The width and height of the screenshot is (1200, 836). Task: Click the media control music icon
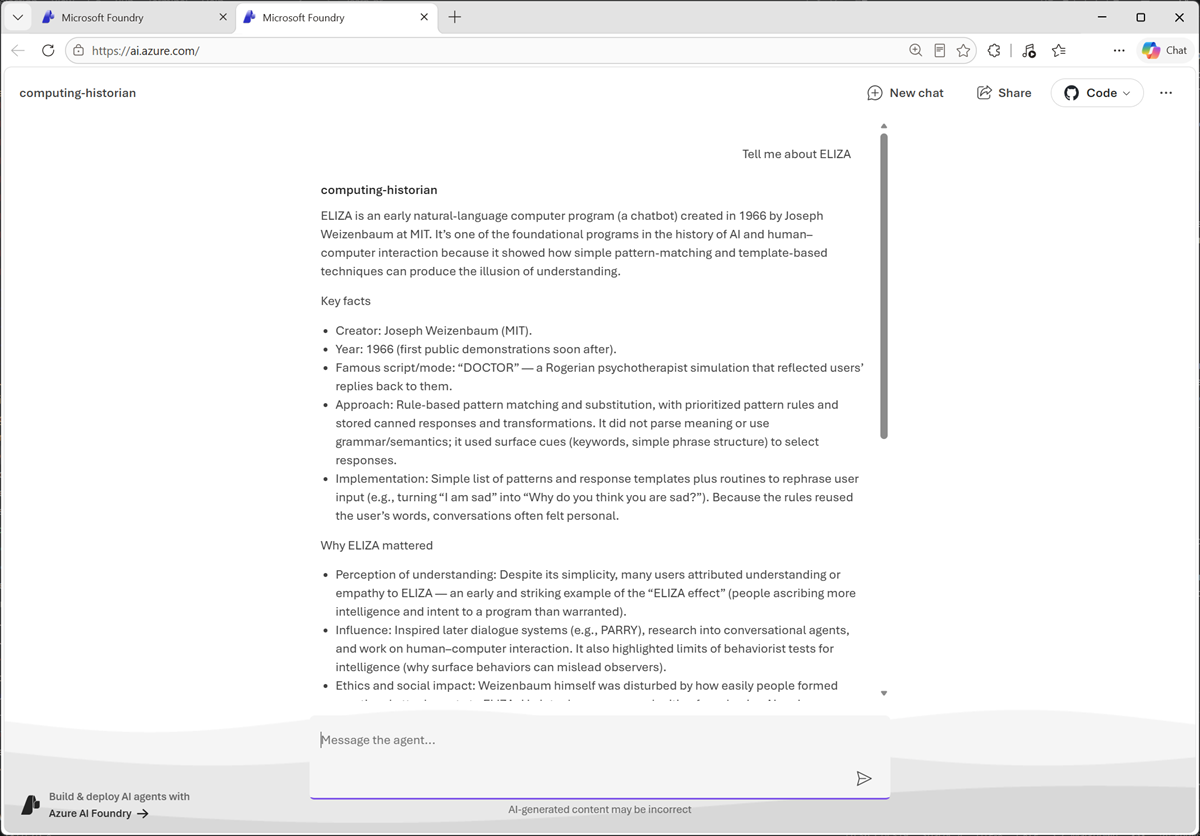[x=1029, y=50]
